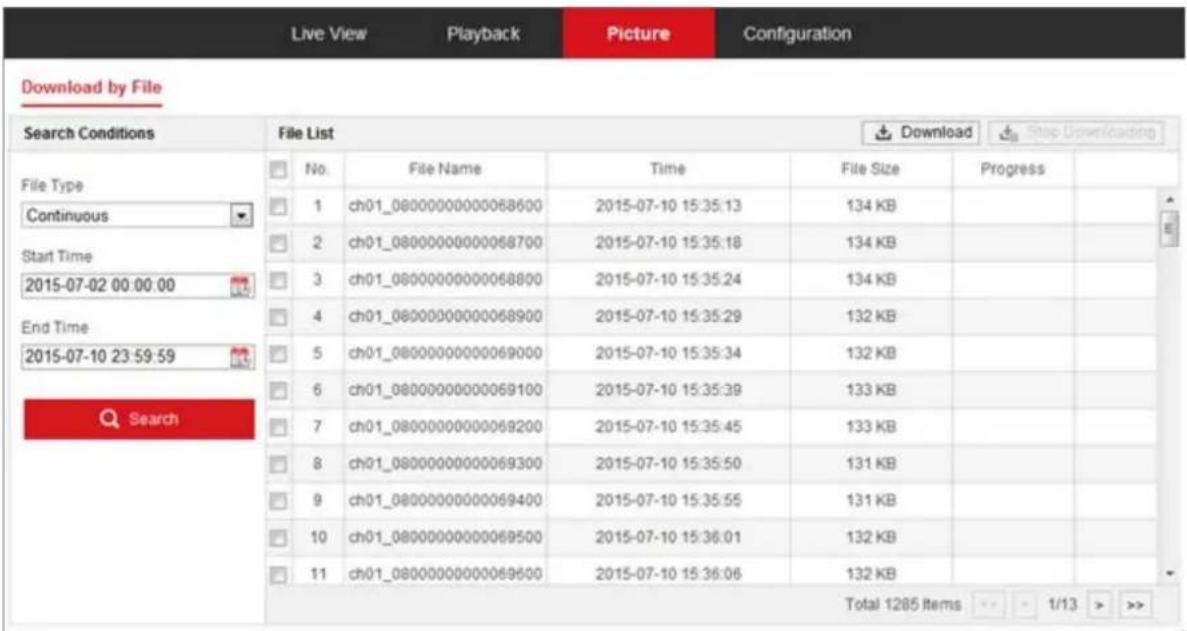Click time 2015-07-10 15:35:13
This screenshot has width=1187, height=631.
pos(668,206)
